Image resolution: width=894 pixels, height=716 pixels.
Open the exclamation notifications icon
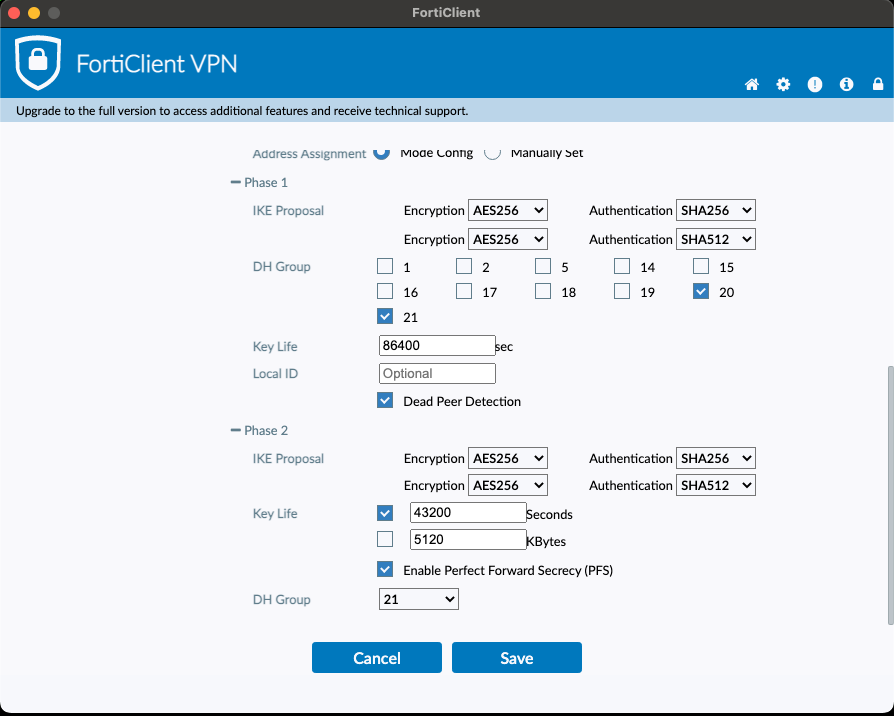815,84
